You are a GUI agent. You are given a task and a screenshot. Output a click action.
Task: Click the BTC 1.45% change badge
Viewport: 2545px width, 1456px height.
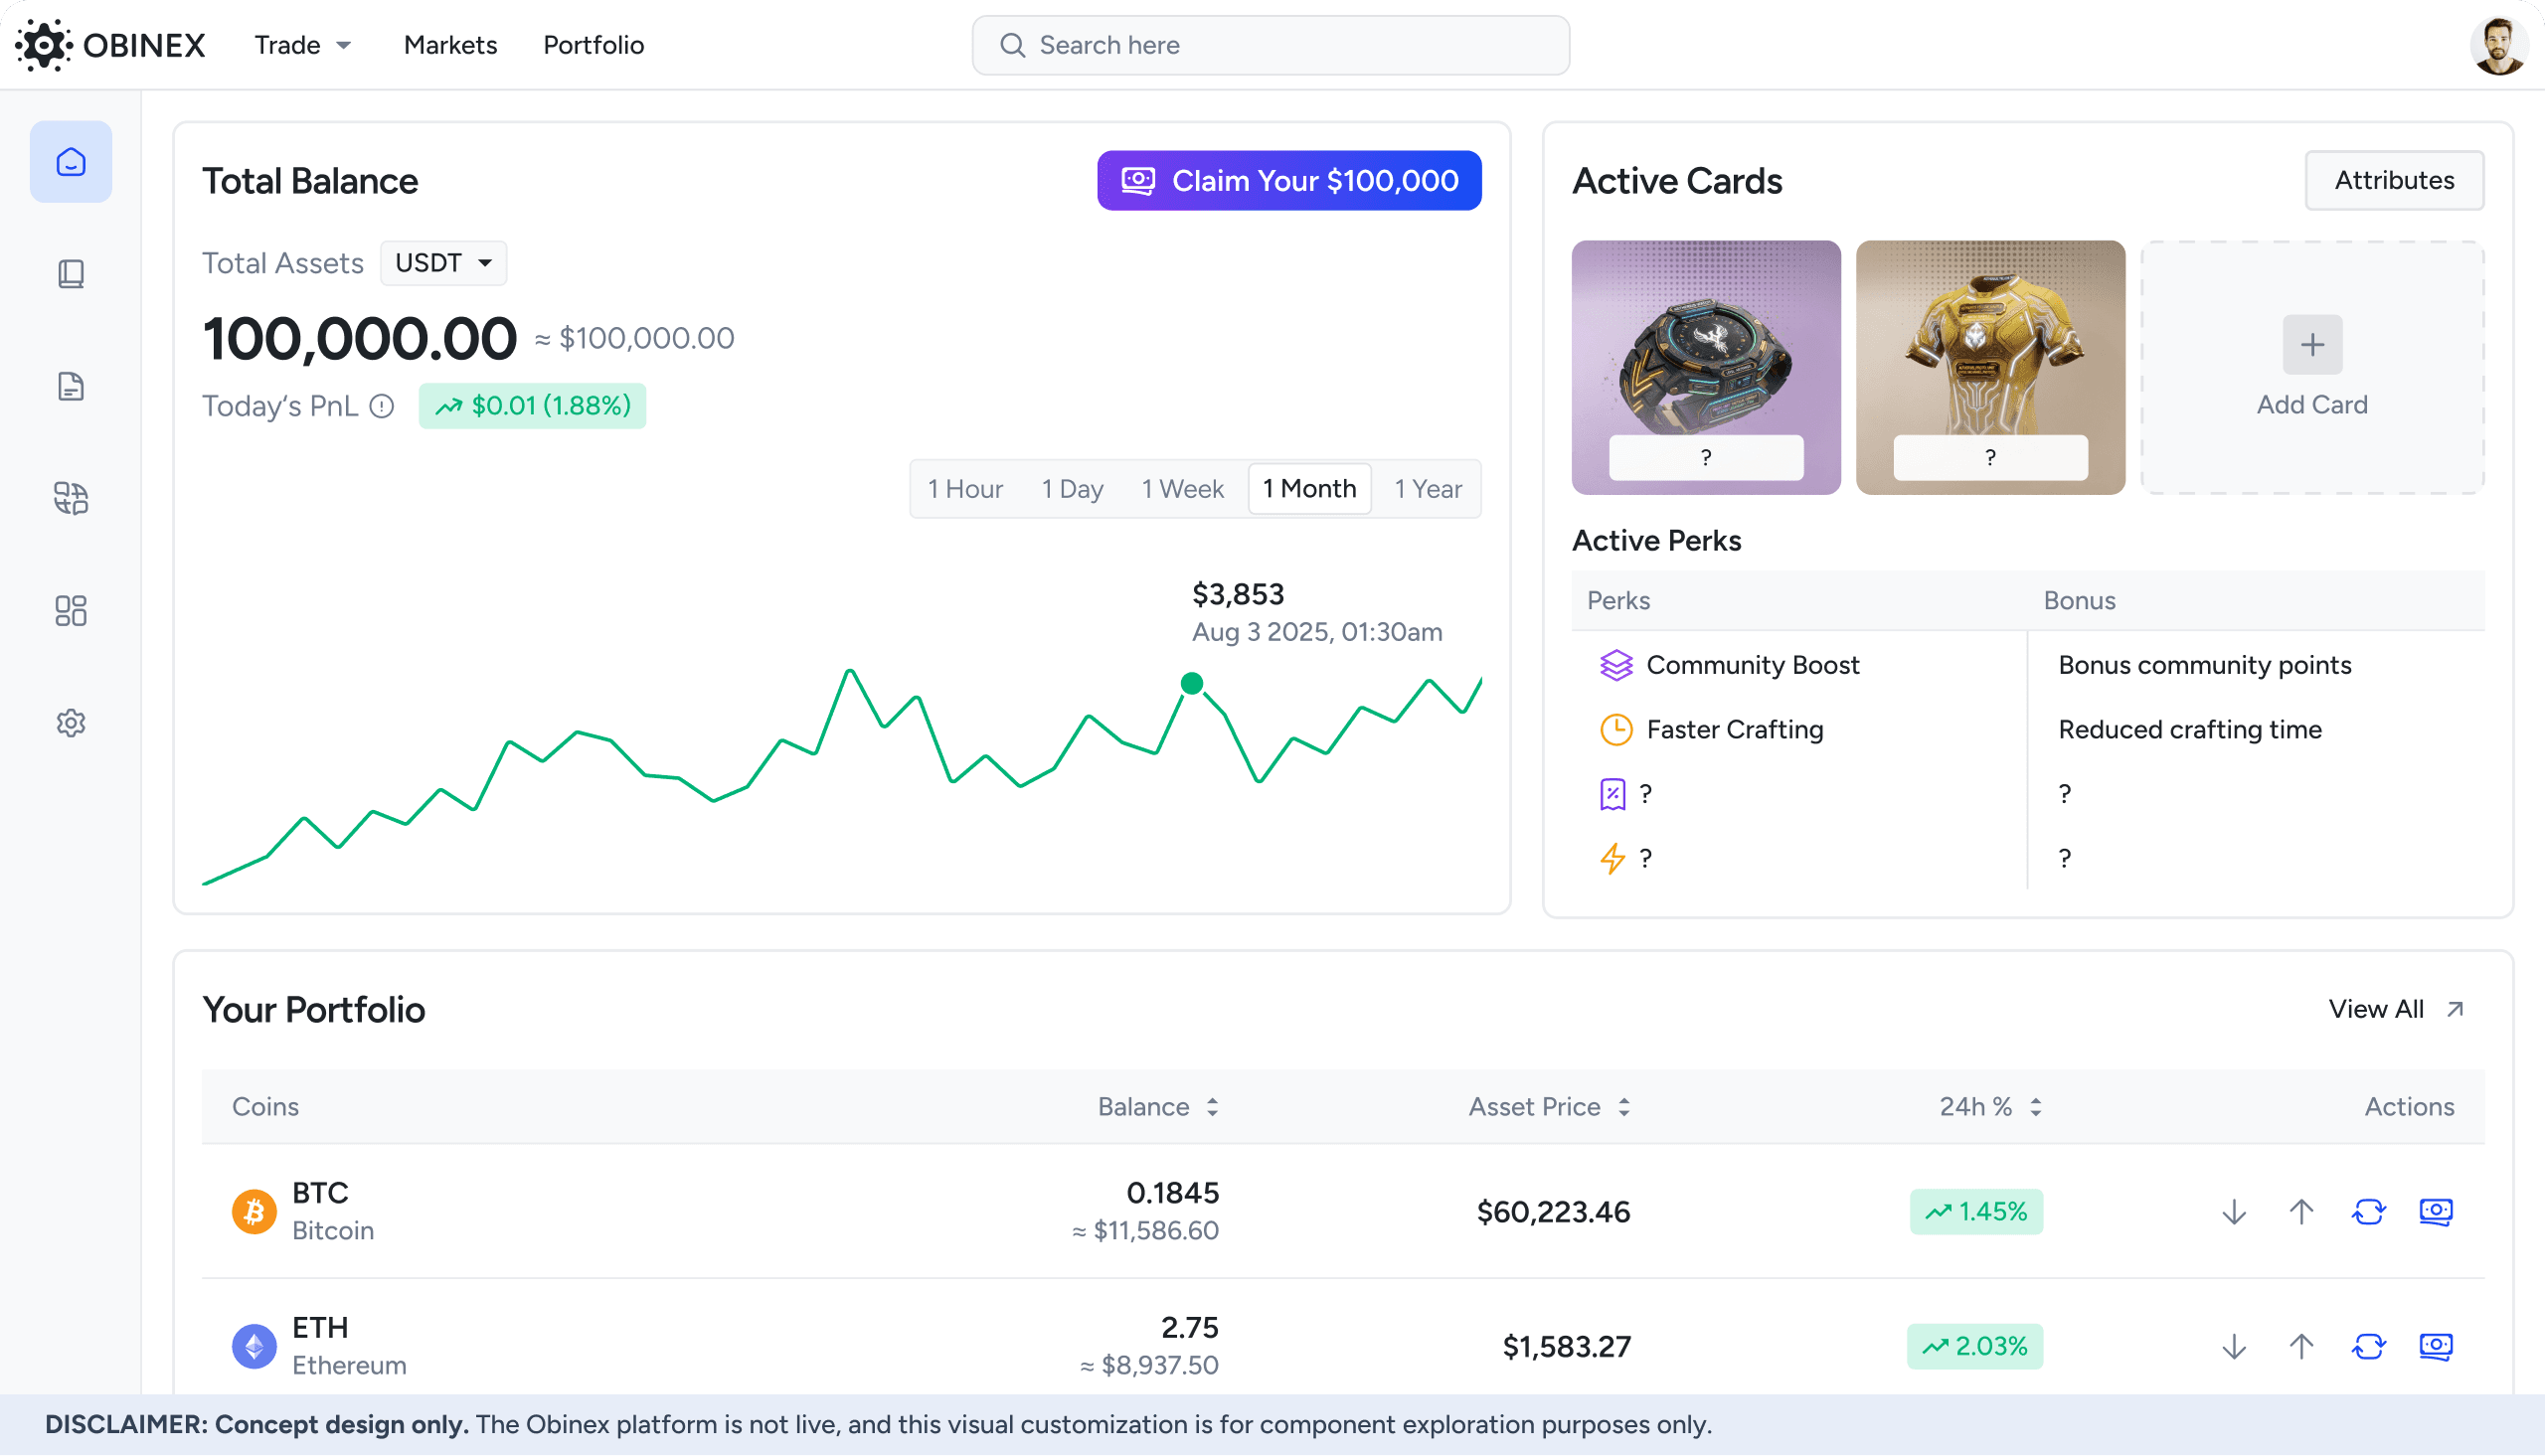coord(1976,1212)
